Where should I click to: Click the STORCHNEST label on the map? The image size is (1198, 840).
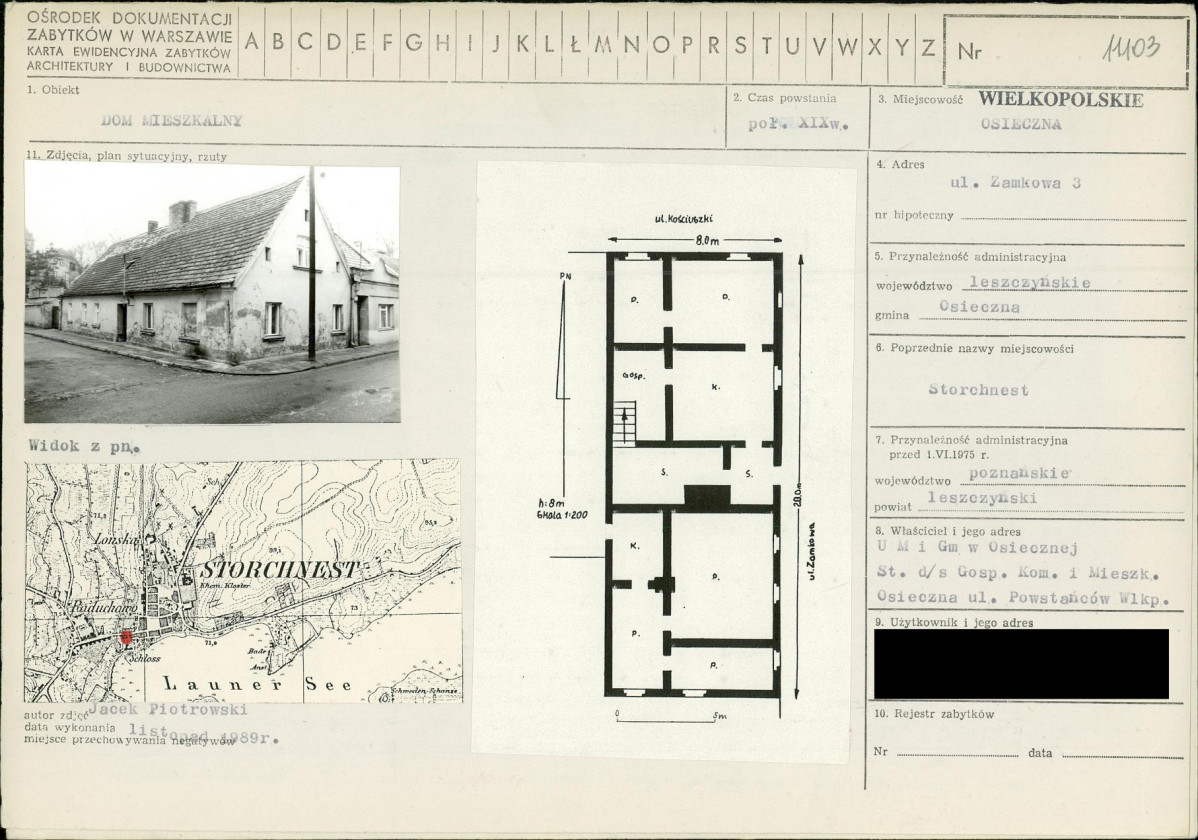279,570
